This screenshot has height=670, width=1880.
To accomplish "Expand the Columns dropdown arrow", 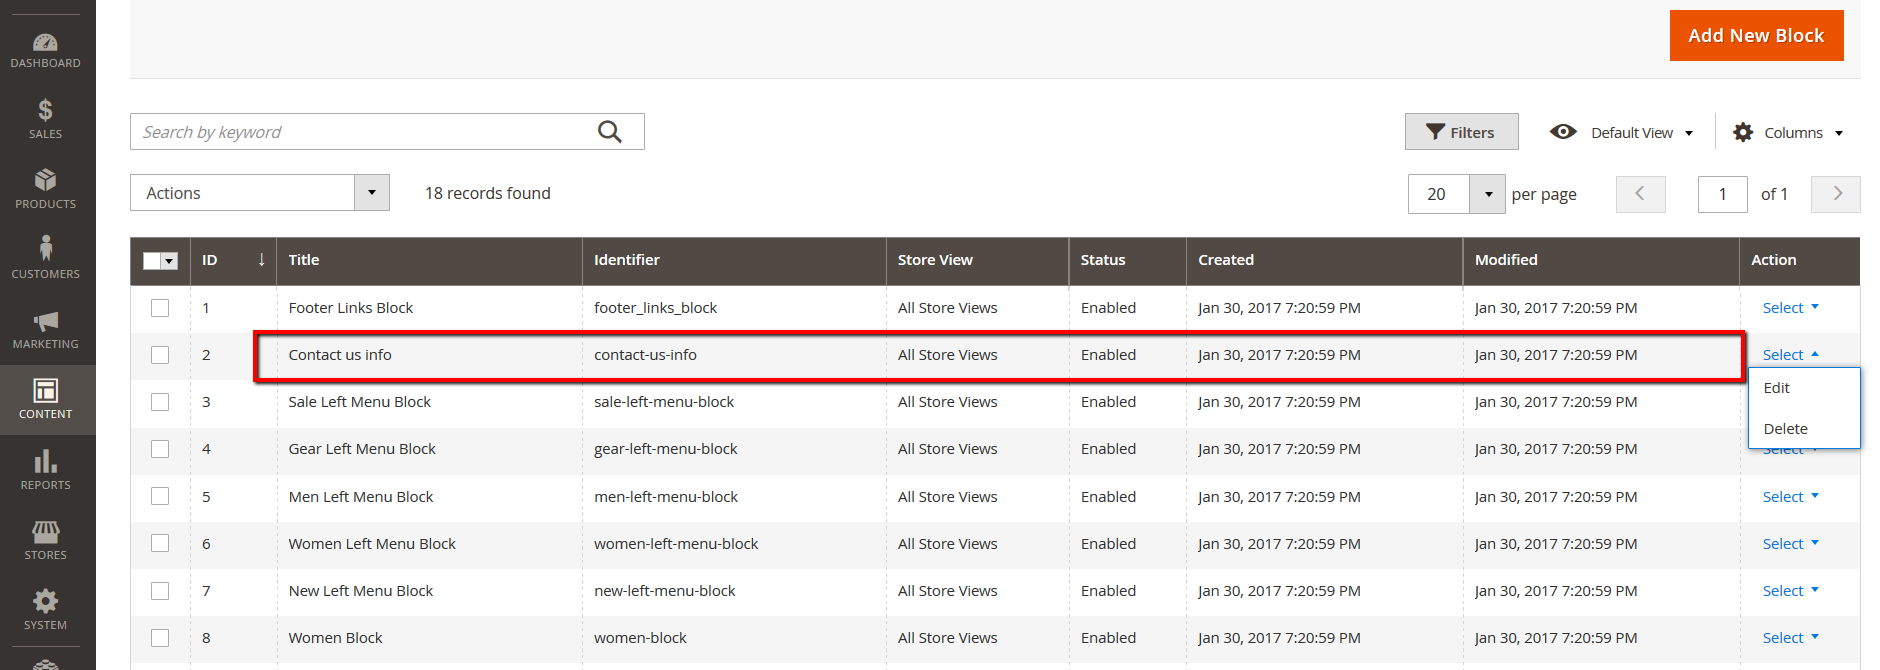I will [x=1839, y=133].
